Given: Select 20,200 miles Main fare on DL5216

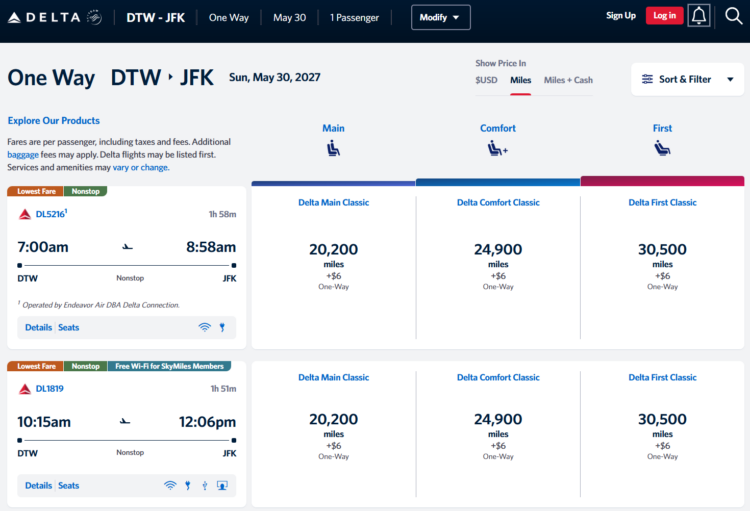Looking at the screenshot, I should click(333, 266).
